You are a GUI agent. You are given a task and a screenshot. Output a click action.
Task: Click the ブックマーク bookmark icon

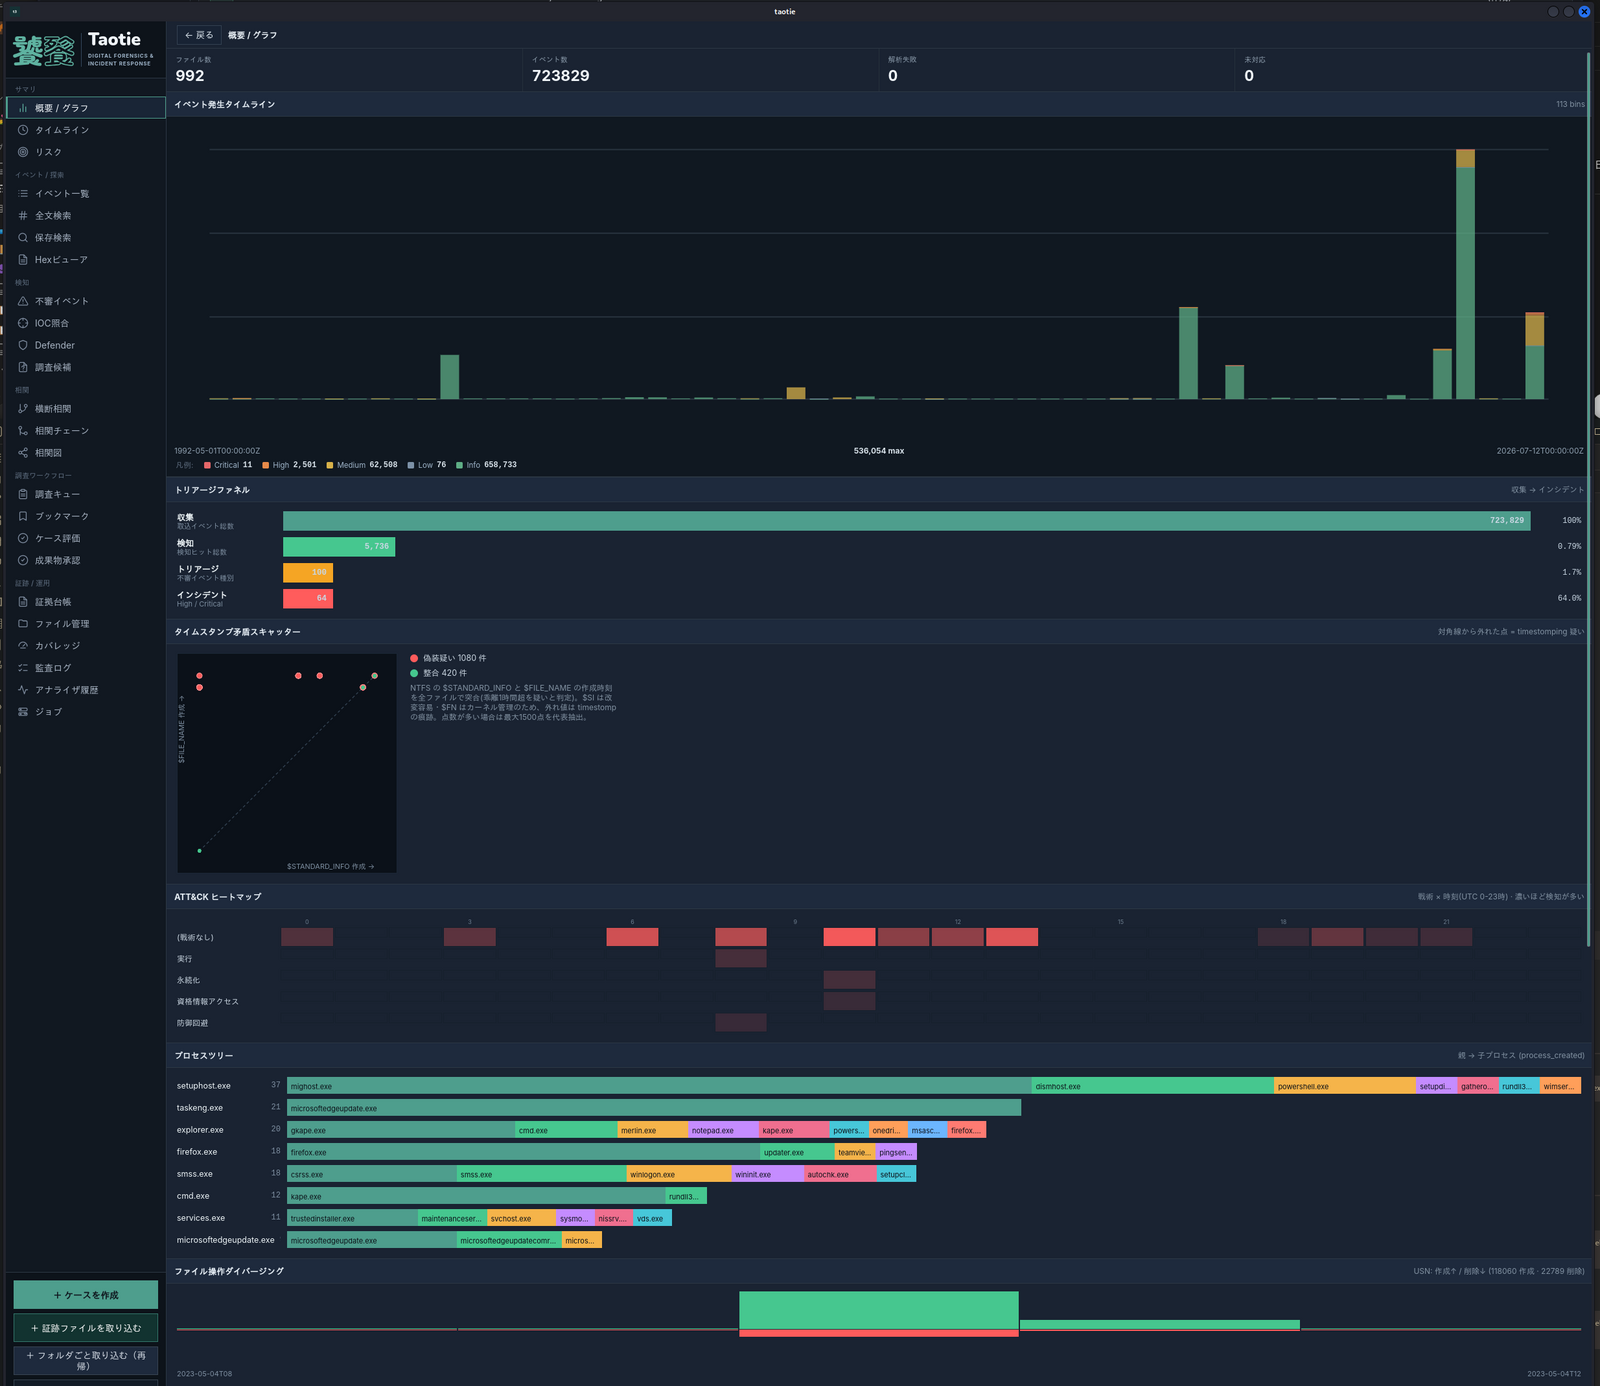[23, 516]
